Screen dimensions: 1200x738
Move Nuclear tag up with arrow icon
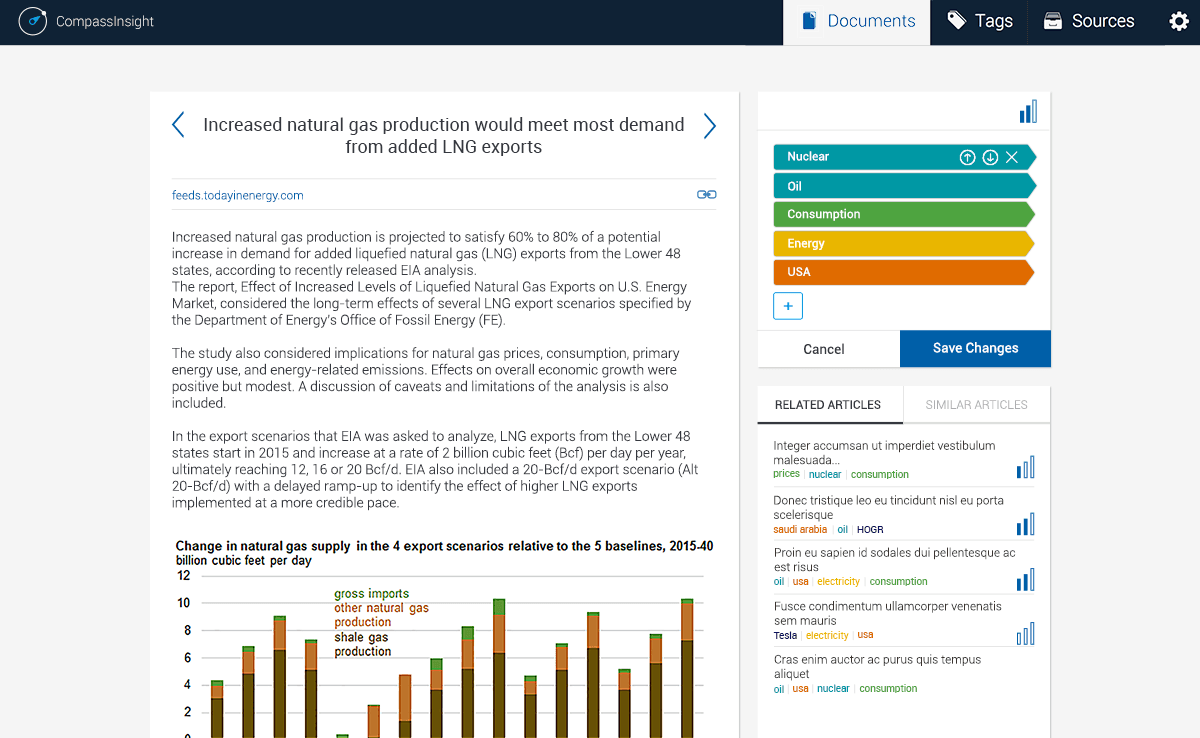click(967, 157)
